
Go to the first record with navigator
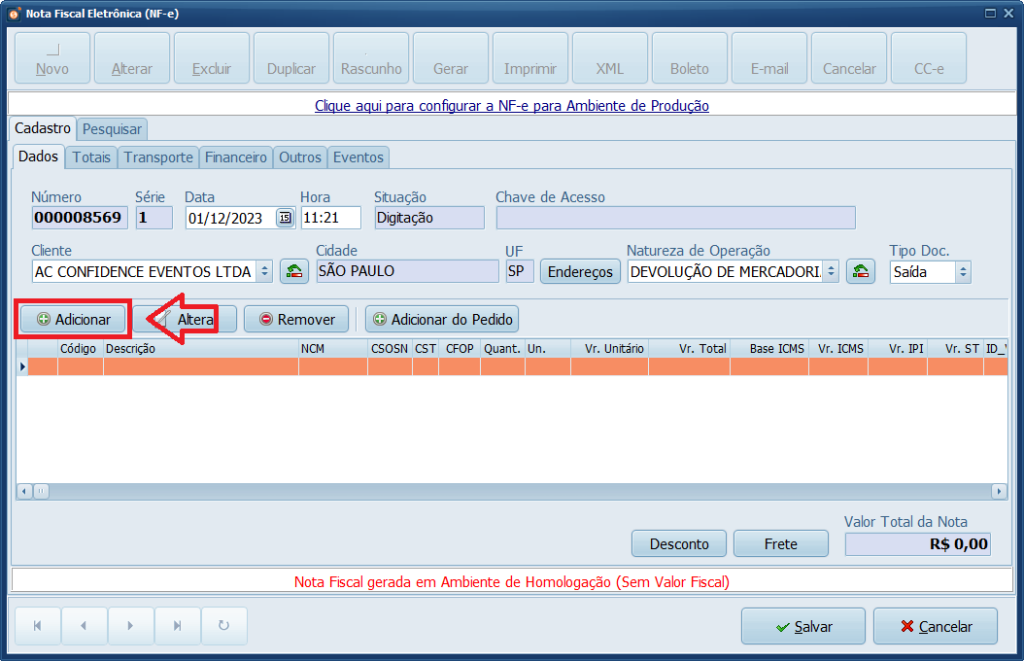(37, 625)
